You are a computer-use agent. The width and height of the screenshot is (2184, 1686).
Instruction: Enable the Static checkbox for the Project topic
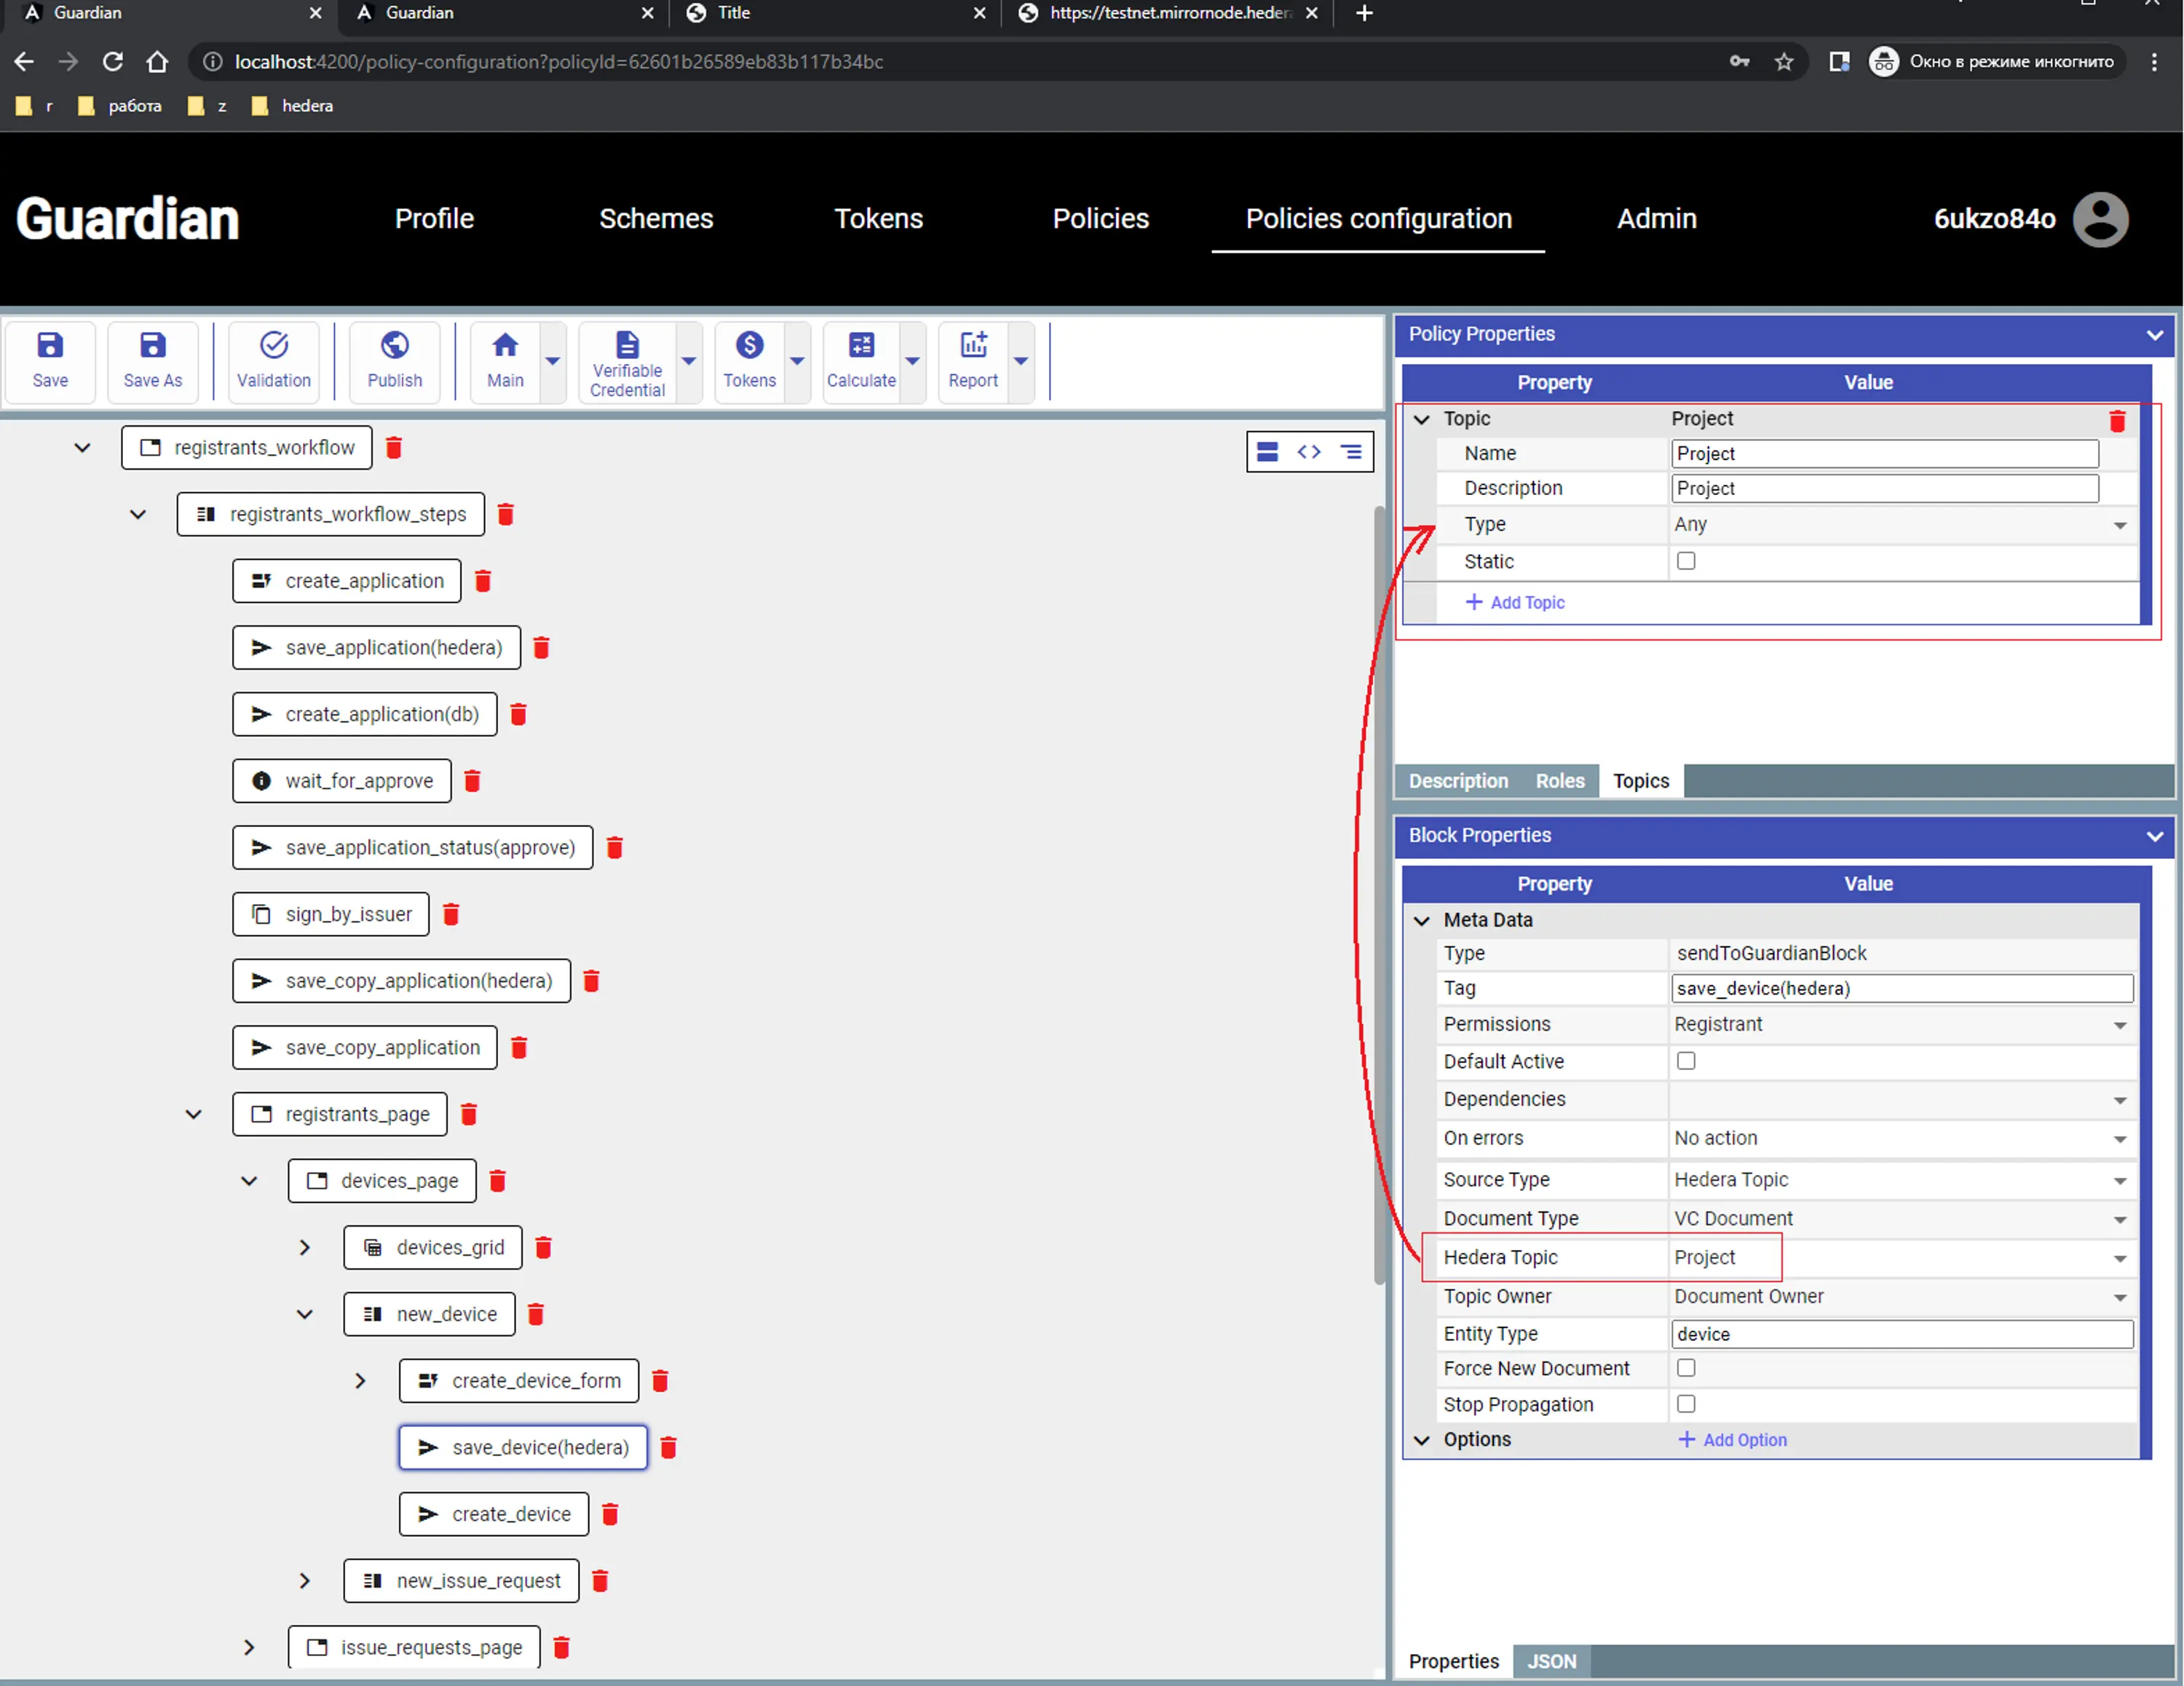point(1687,561)
